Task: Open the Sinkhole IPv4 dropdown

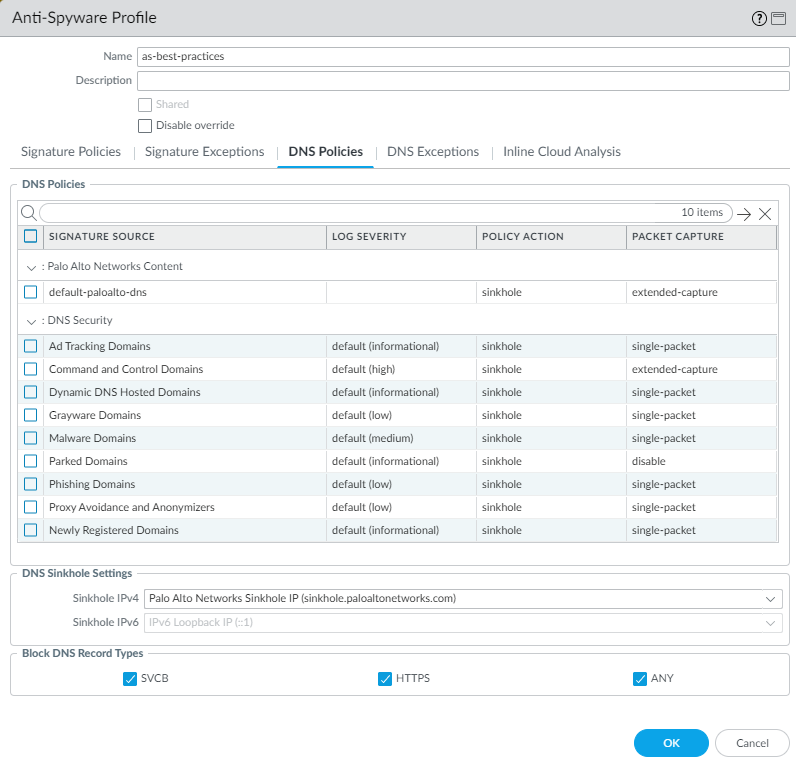Action: click(x=769, y=599)
